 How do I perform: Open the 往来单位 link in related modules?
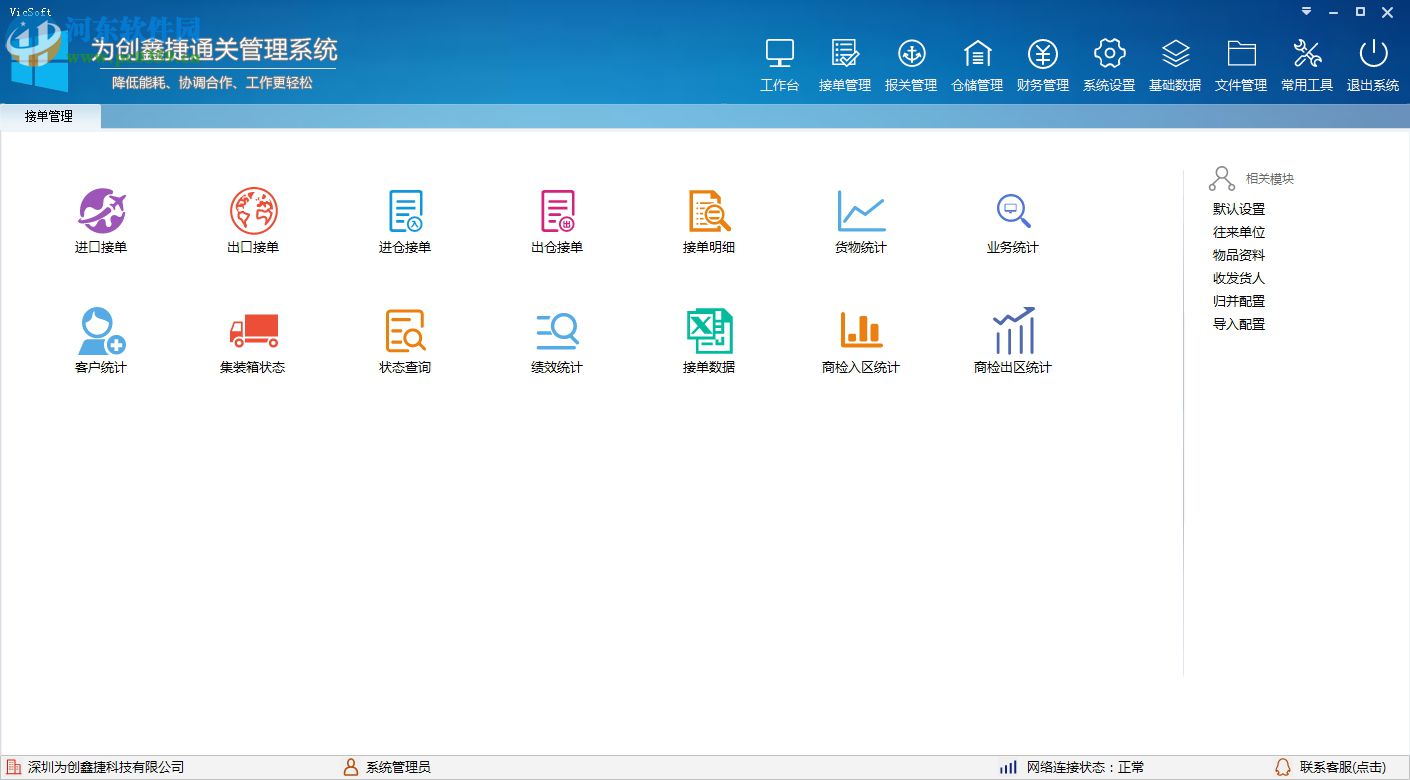click(1239, 232)
